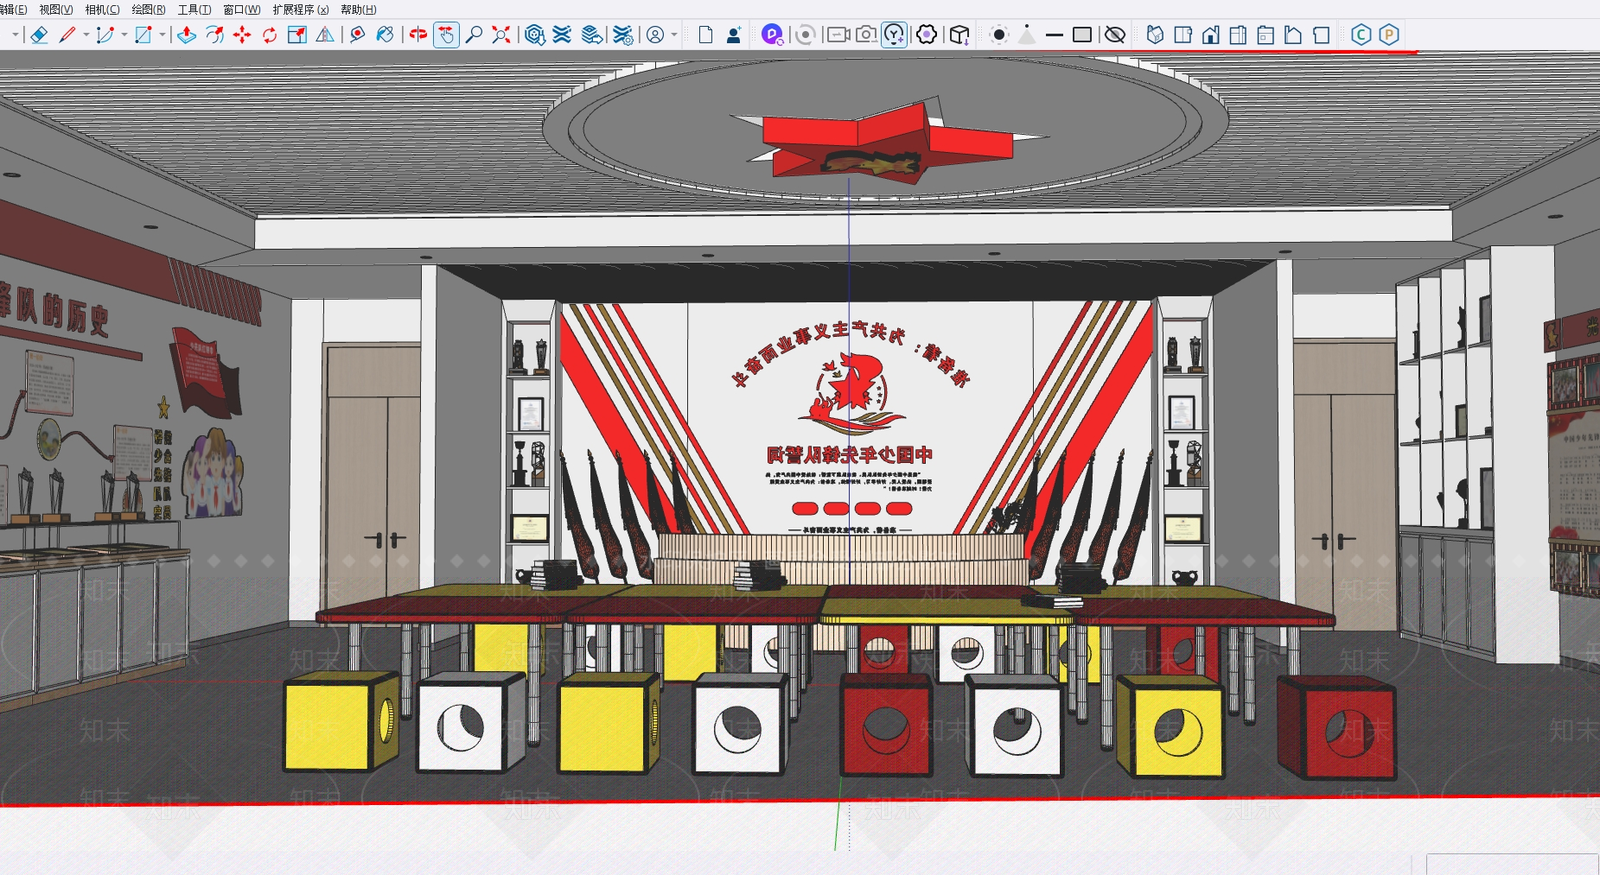Viewport: 1600px width, 875px height.
Task: Toggle the dotted circle style icon
Action: click(998, 35)
